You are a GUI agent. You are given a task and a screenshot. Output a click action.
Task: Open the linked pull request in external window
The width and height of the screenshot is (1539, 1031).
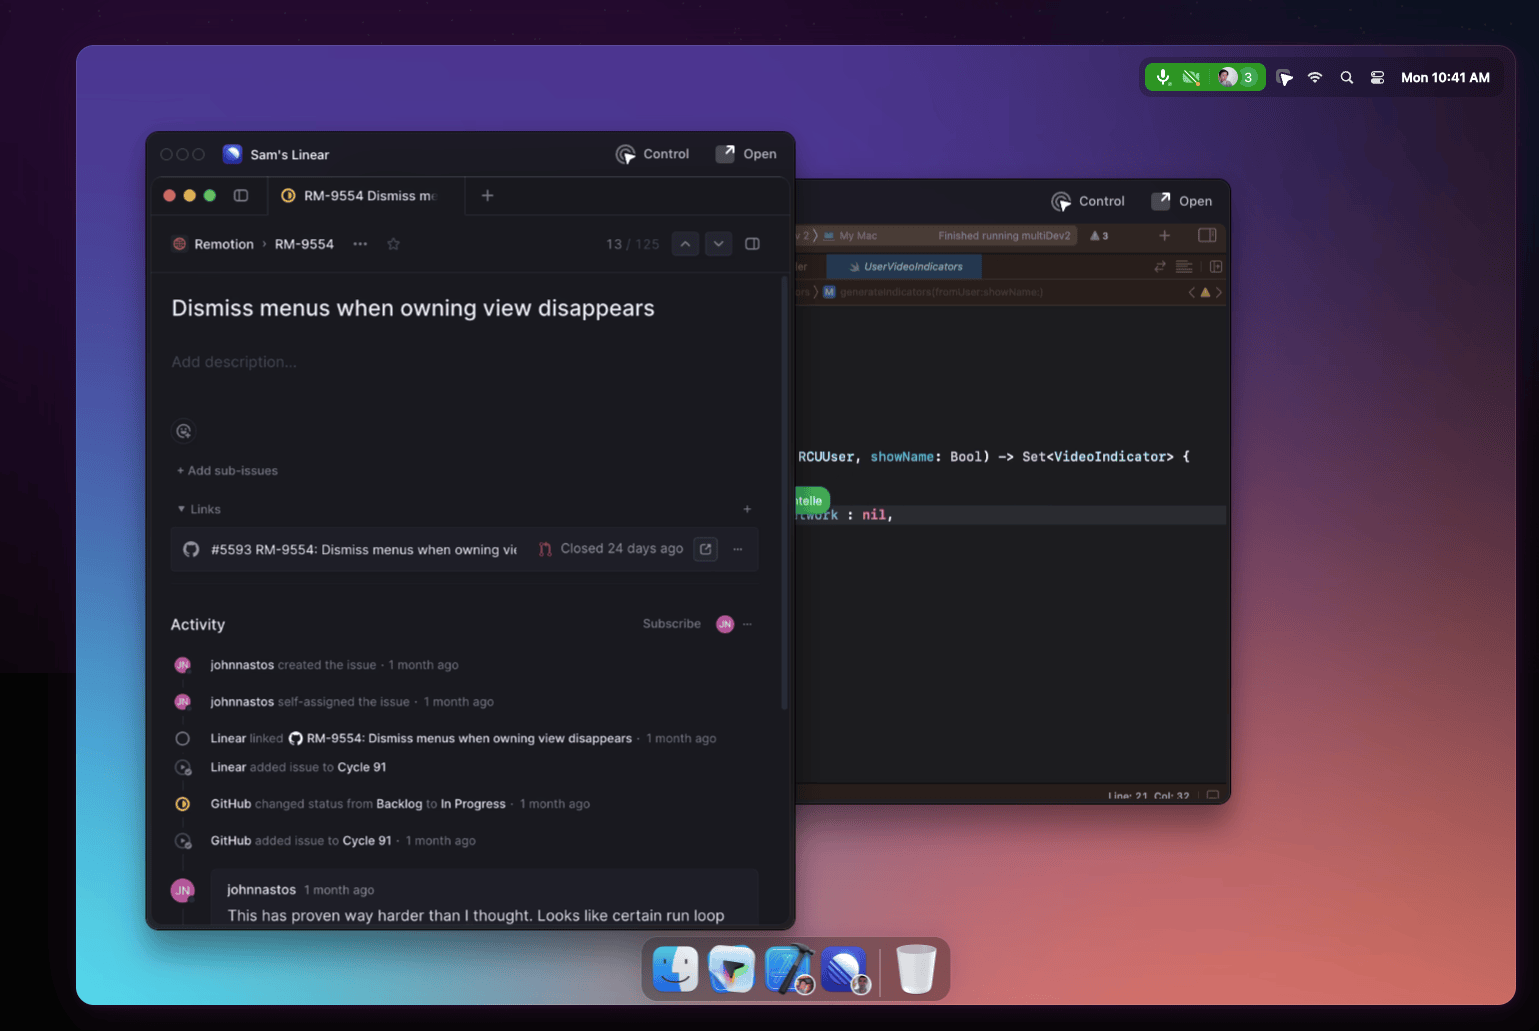point(706,549)
